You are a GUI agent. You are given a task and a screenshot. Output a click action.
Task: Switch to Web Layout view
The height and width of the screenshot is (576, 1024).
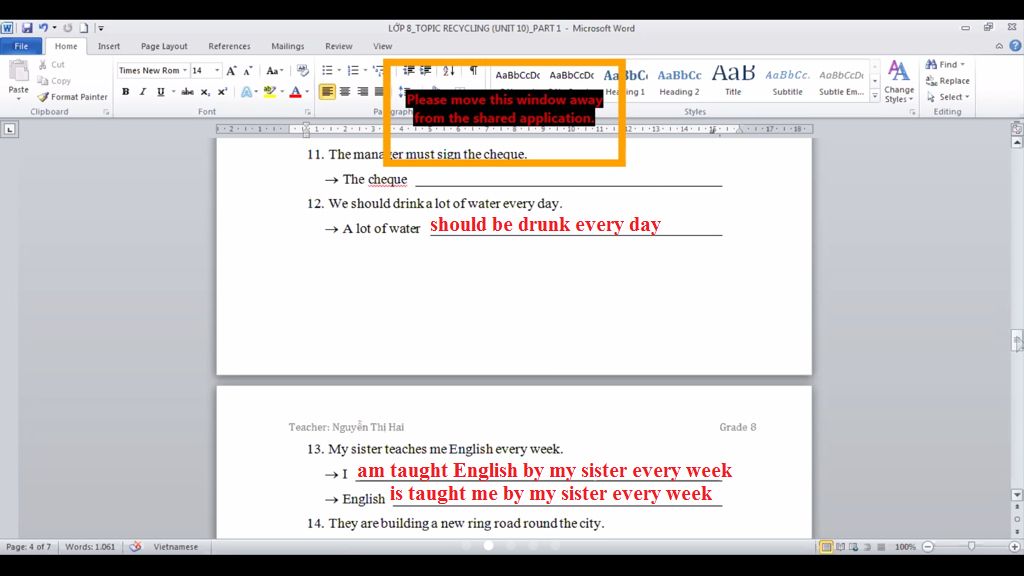[x=854, y=547]
